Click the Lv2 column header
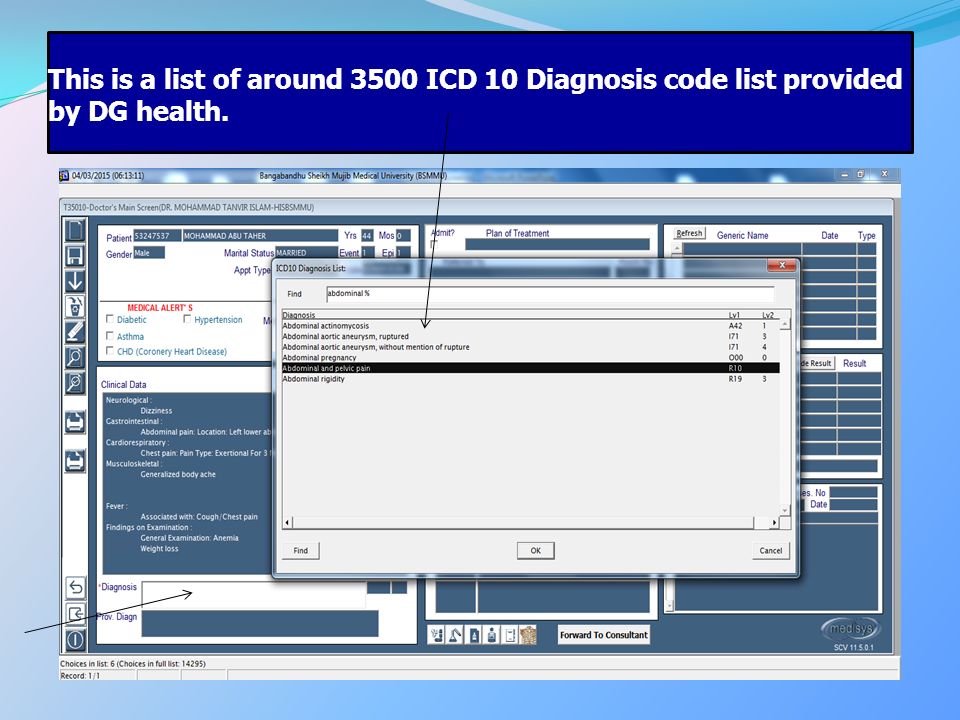Viewport: 960px width, 720px height. pyautogui.click(x=768, y=315)
